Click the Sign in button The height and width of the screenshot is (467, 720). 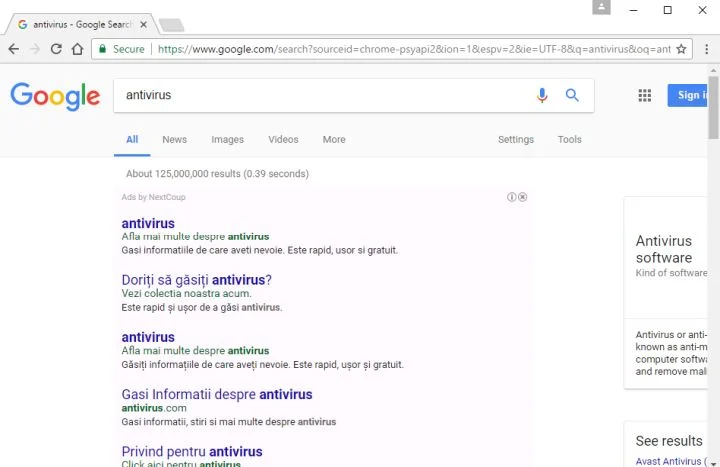point(687,95)
